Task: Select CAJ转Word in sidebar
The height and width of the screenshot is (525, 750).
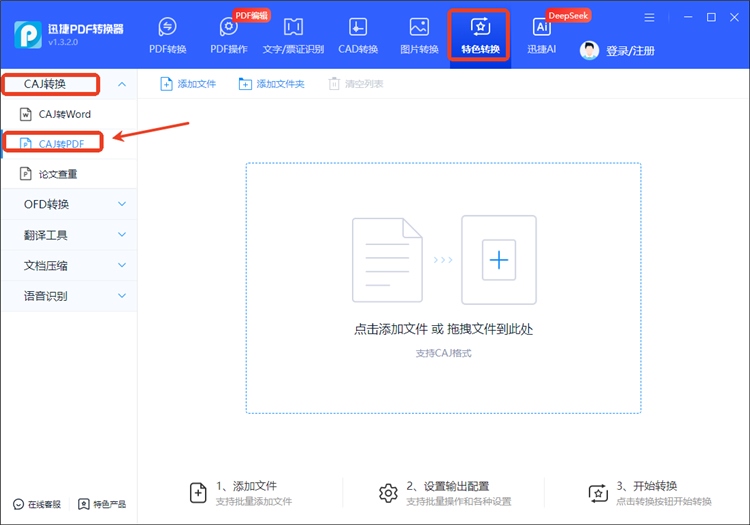Action: pyautogui.click(x=64, y=114)
